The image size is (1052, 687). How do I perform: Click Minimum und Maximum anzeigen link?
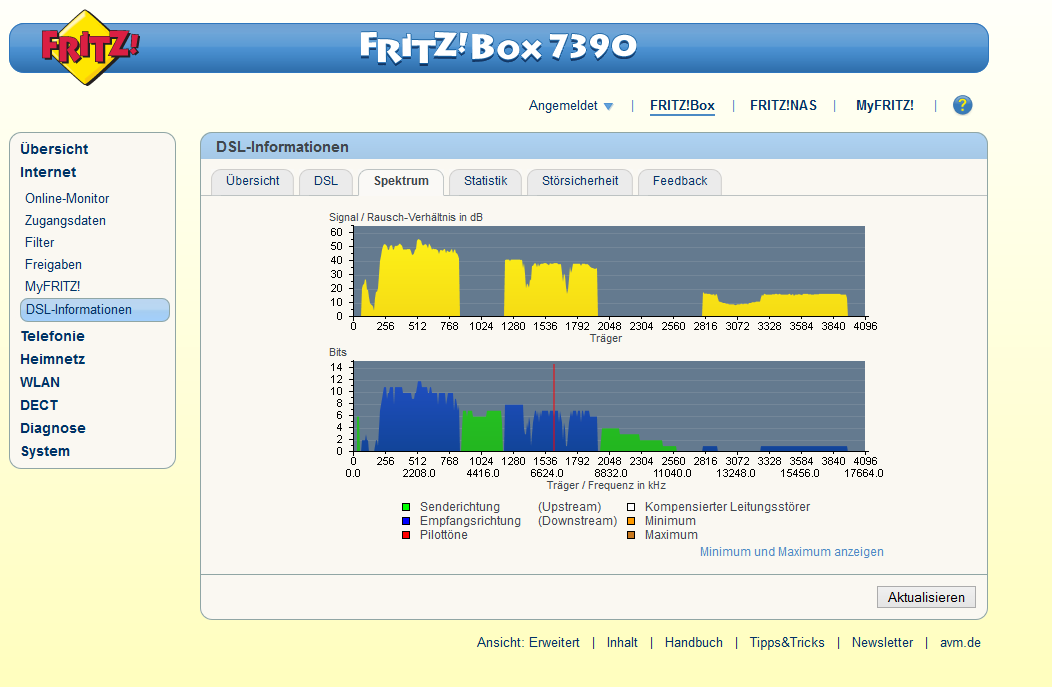tap(792, 552)
